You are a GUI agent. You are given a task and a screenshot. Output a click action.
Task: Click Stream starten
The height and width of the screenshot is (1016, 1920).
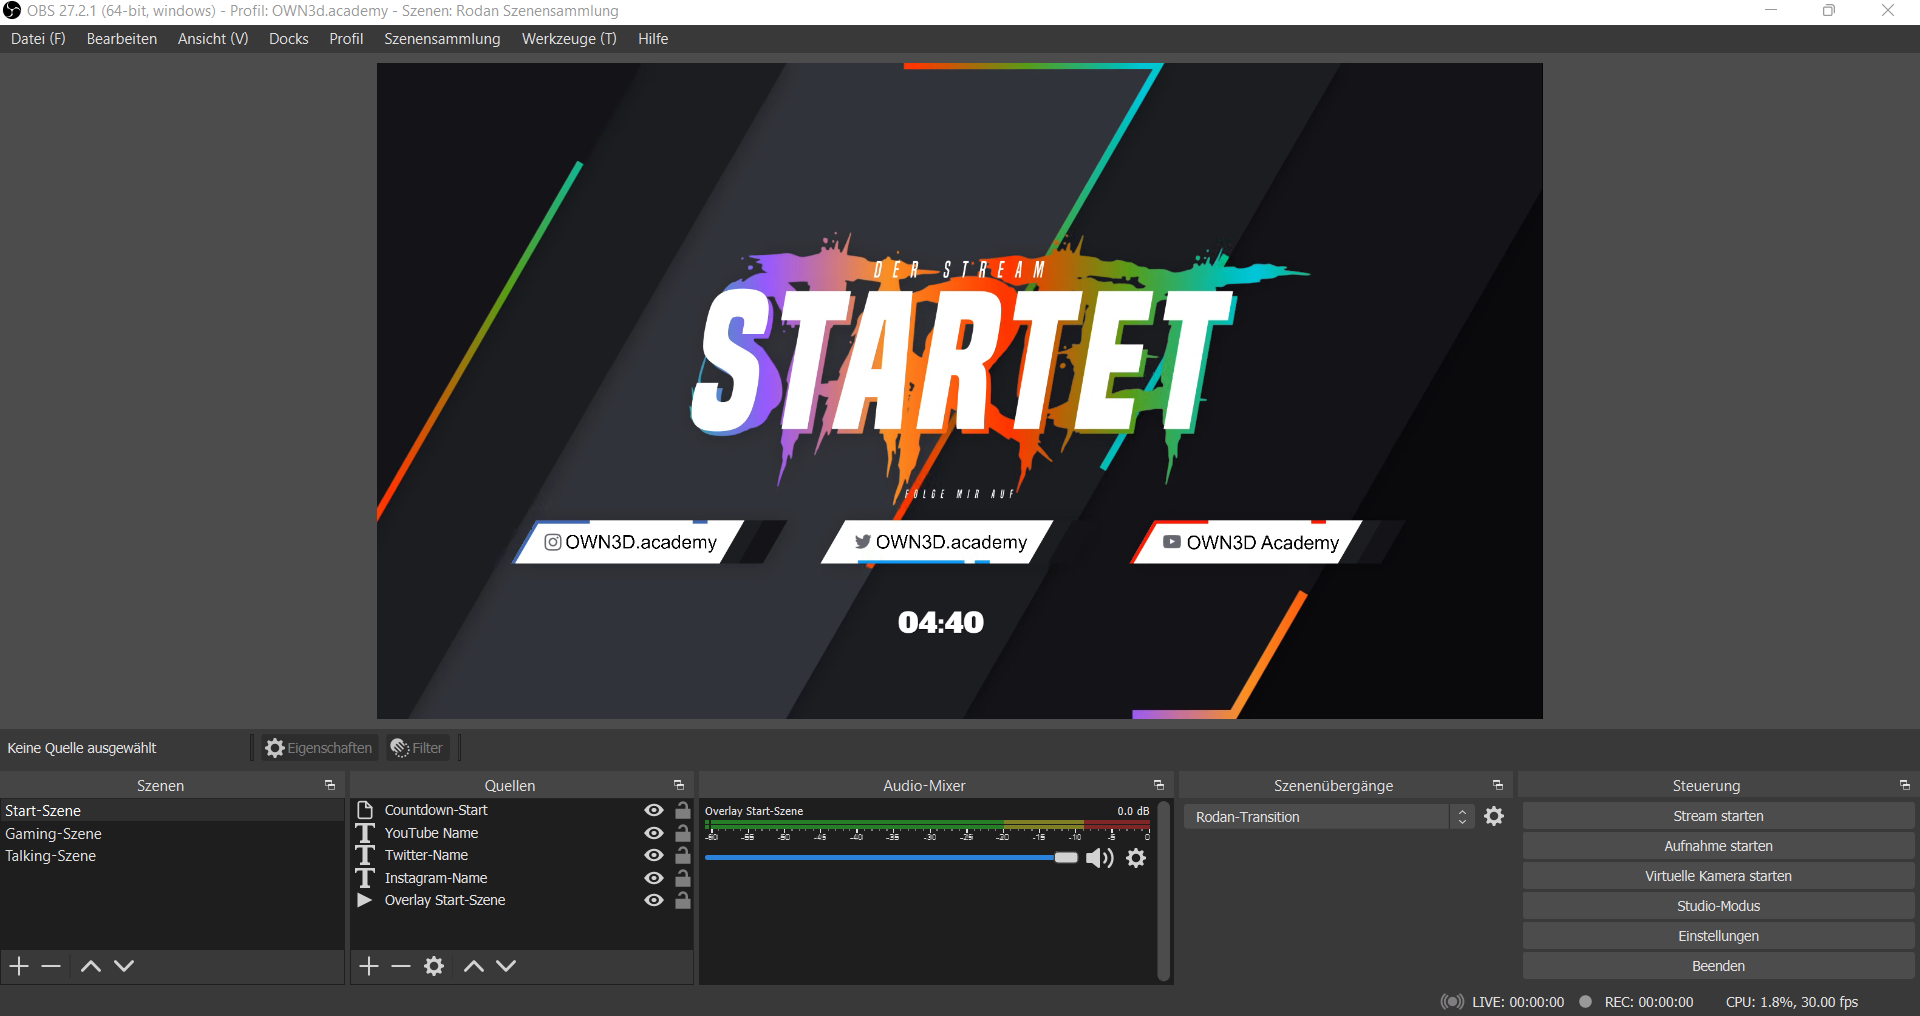pyautogui.click(x=1718, y=815)
